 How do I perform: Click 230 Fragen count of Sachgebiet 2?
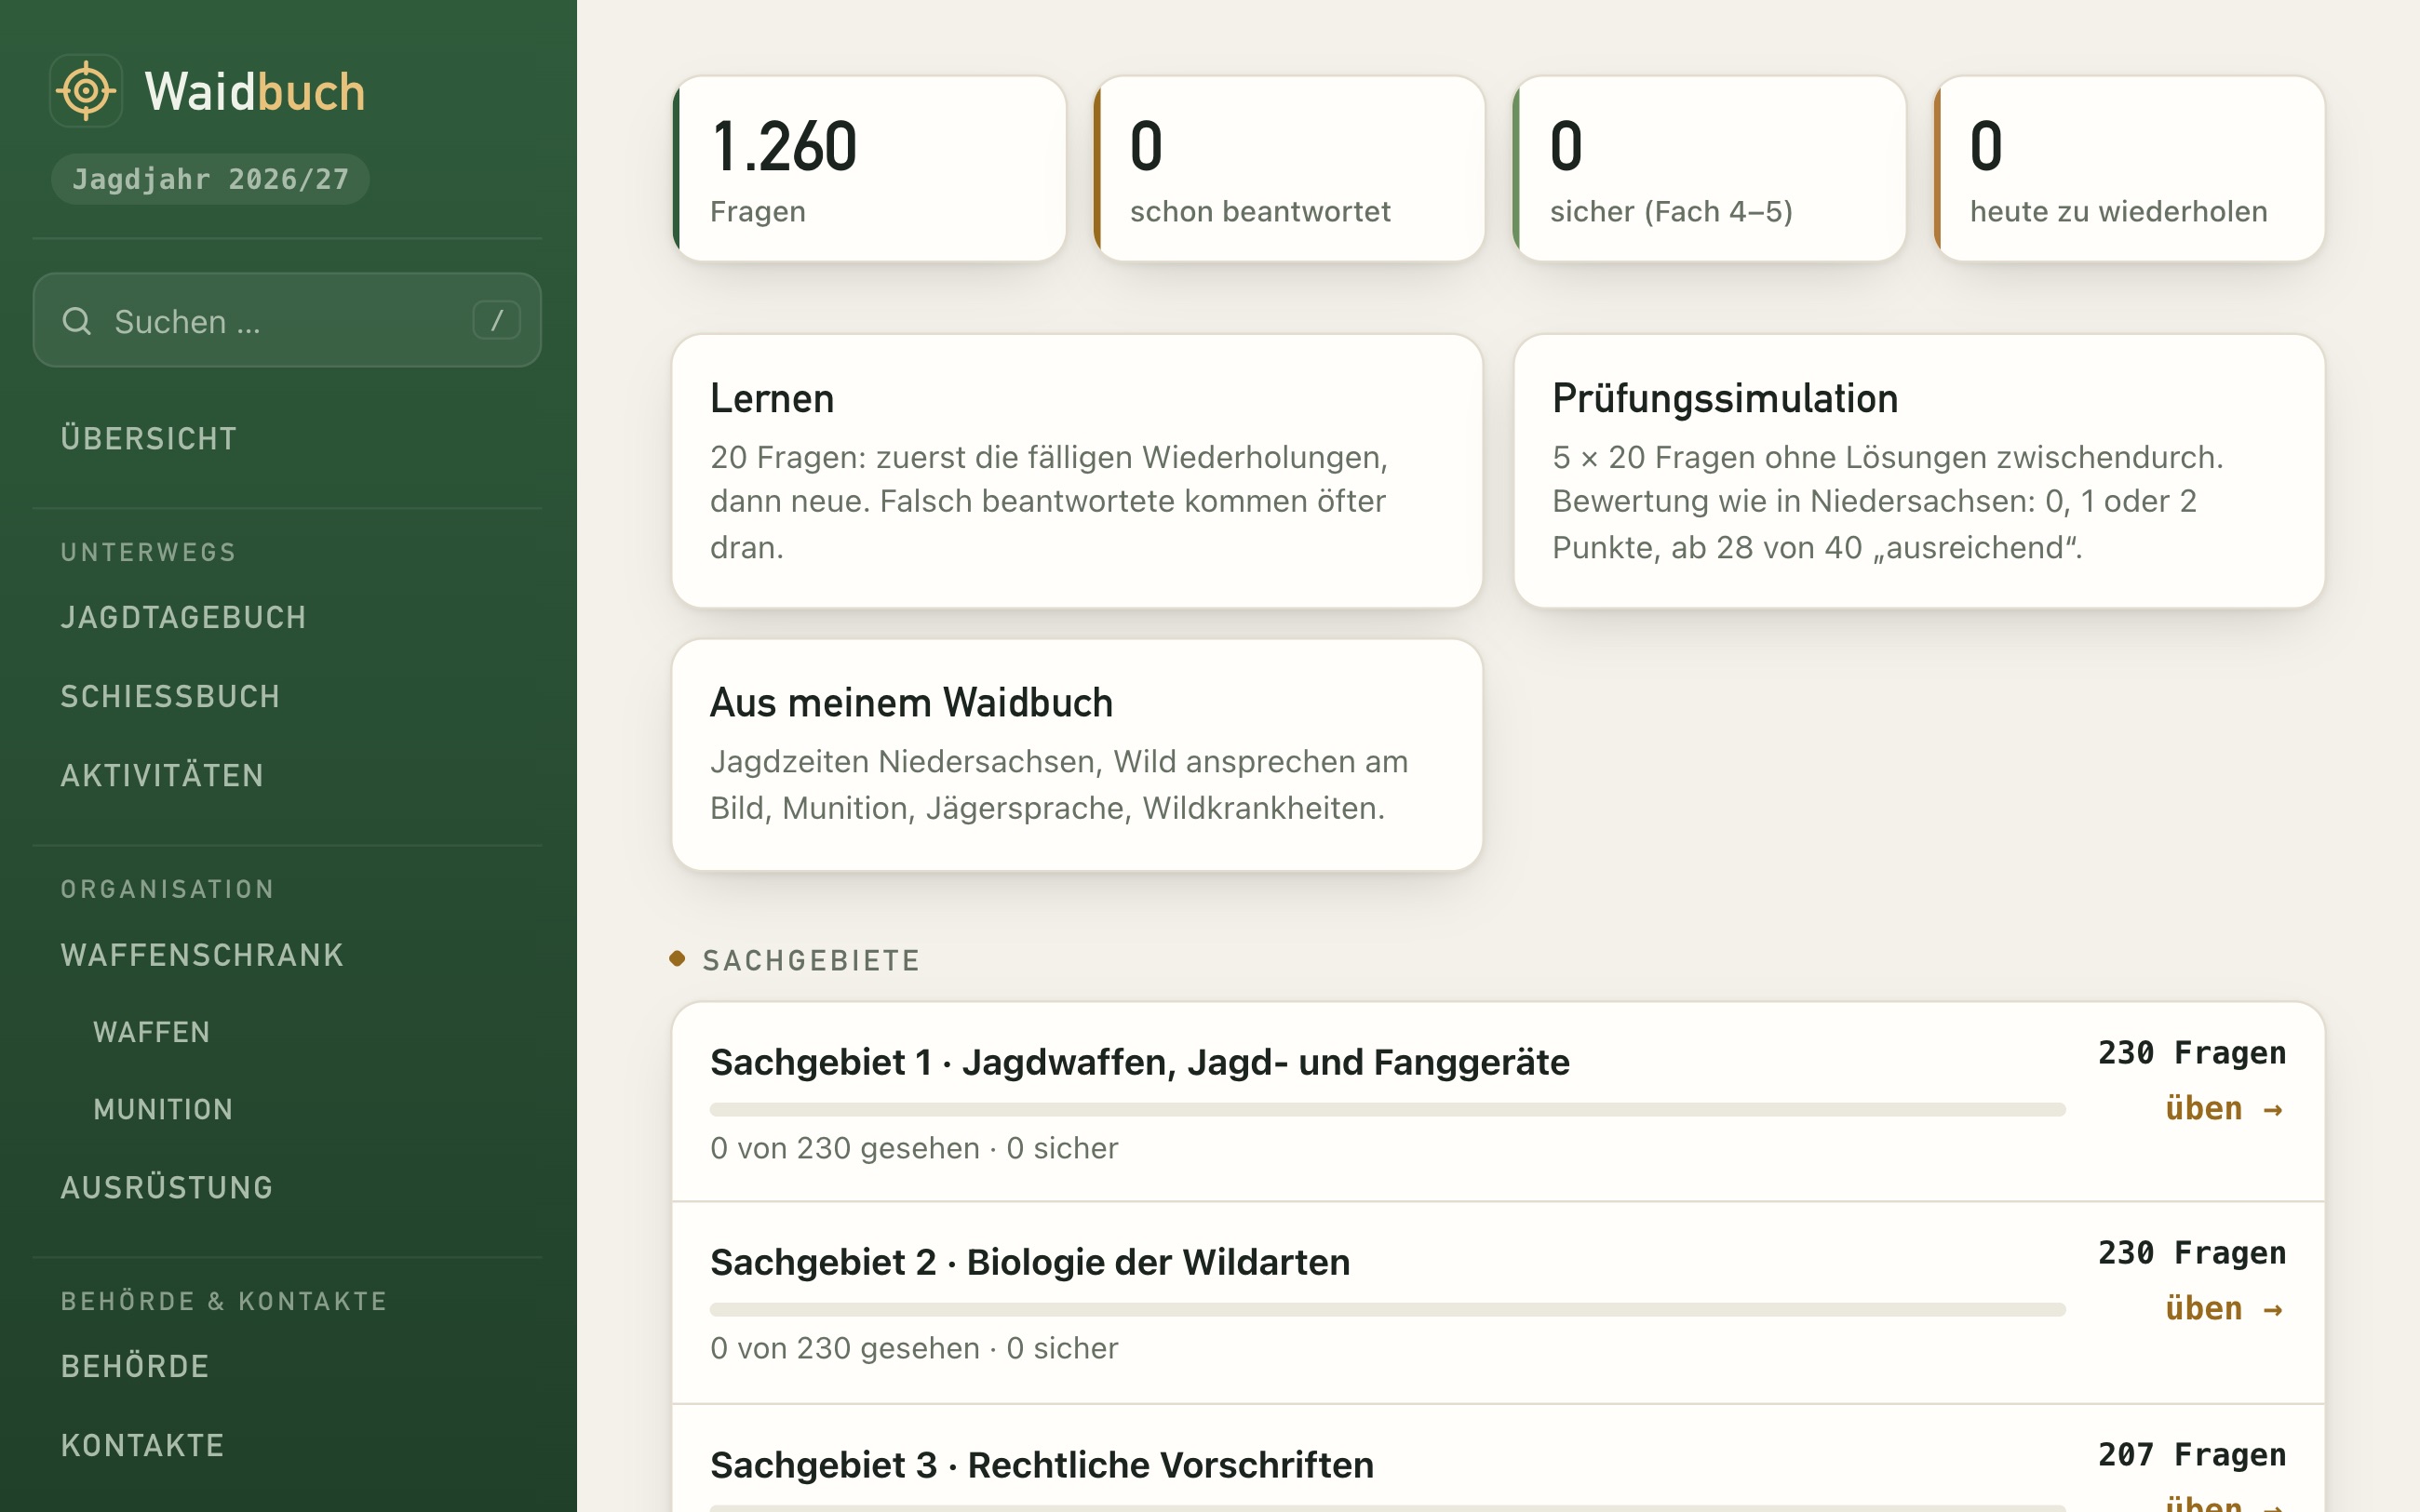tap(2192, 1252)
